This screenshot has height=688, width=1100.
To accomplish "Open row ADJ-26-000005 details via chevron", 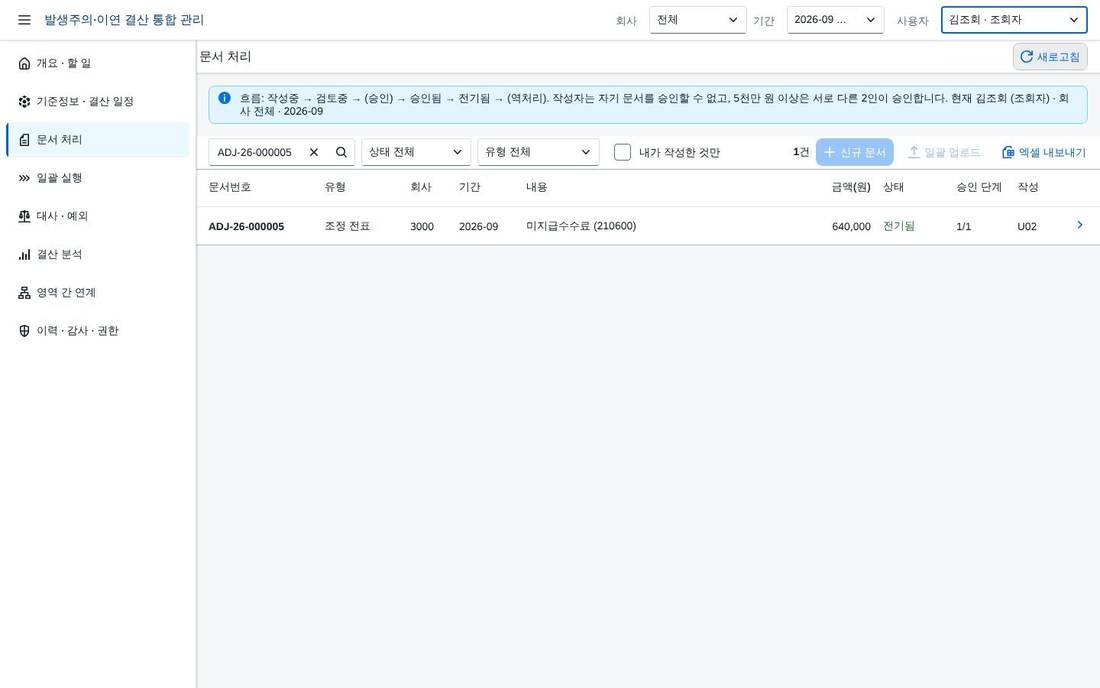I will click(1080, 225).
